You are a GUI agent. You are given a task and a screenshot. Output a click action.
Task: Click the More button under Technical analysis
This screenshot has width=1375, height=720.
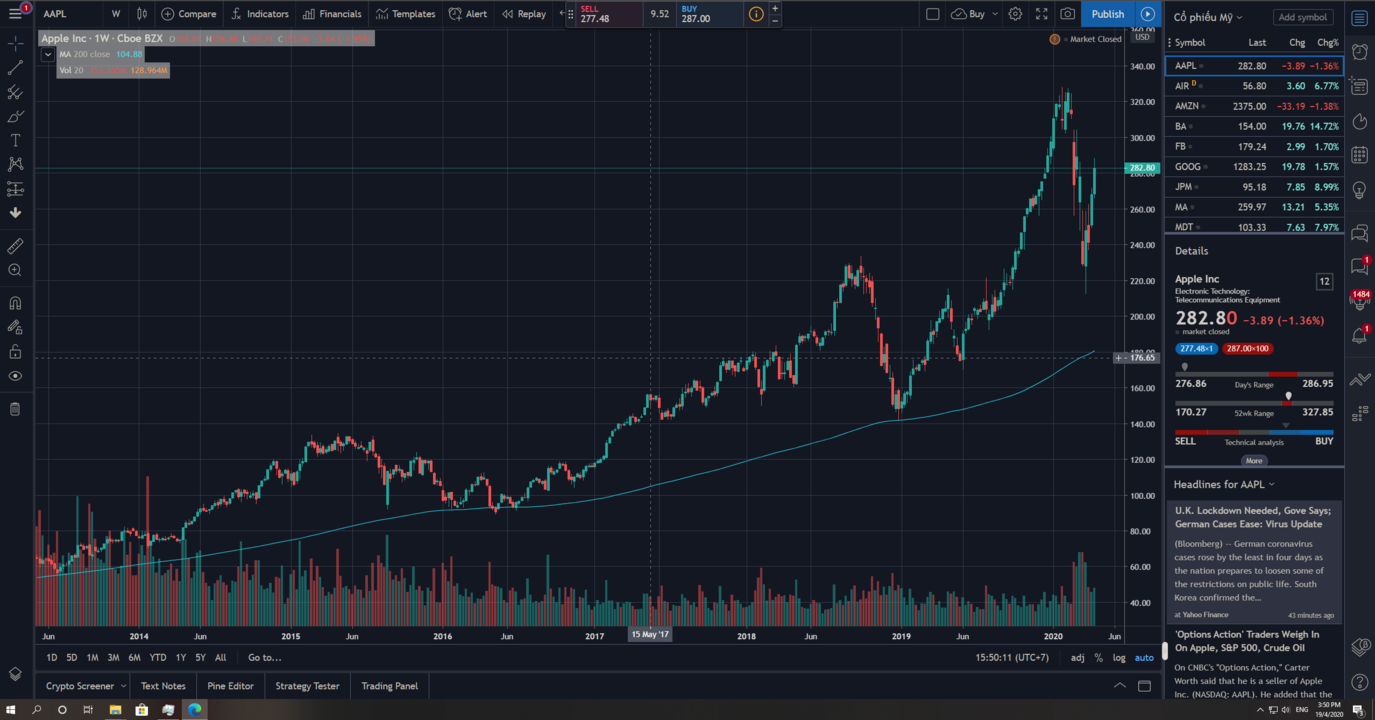(x=1254, y=461)
